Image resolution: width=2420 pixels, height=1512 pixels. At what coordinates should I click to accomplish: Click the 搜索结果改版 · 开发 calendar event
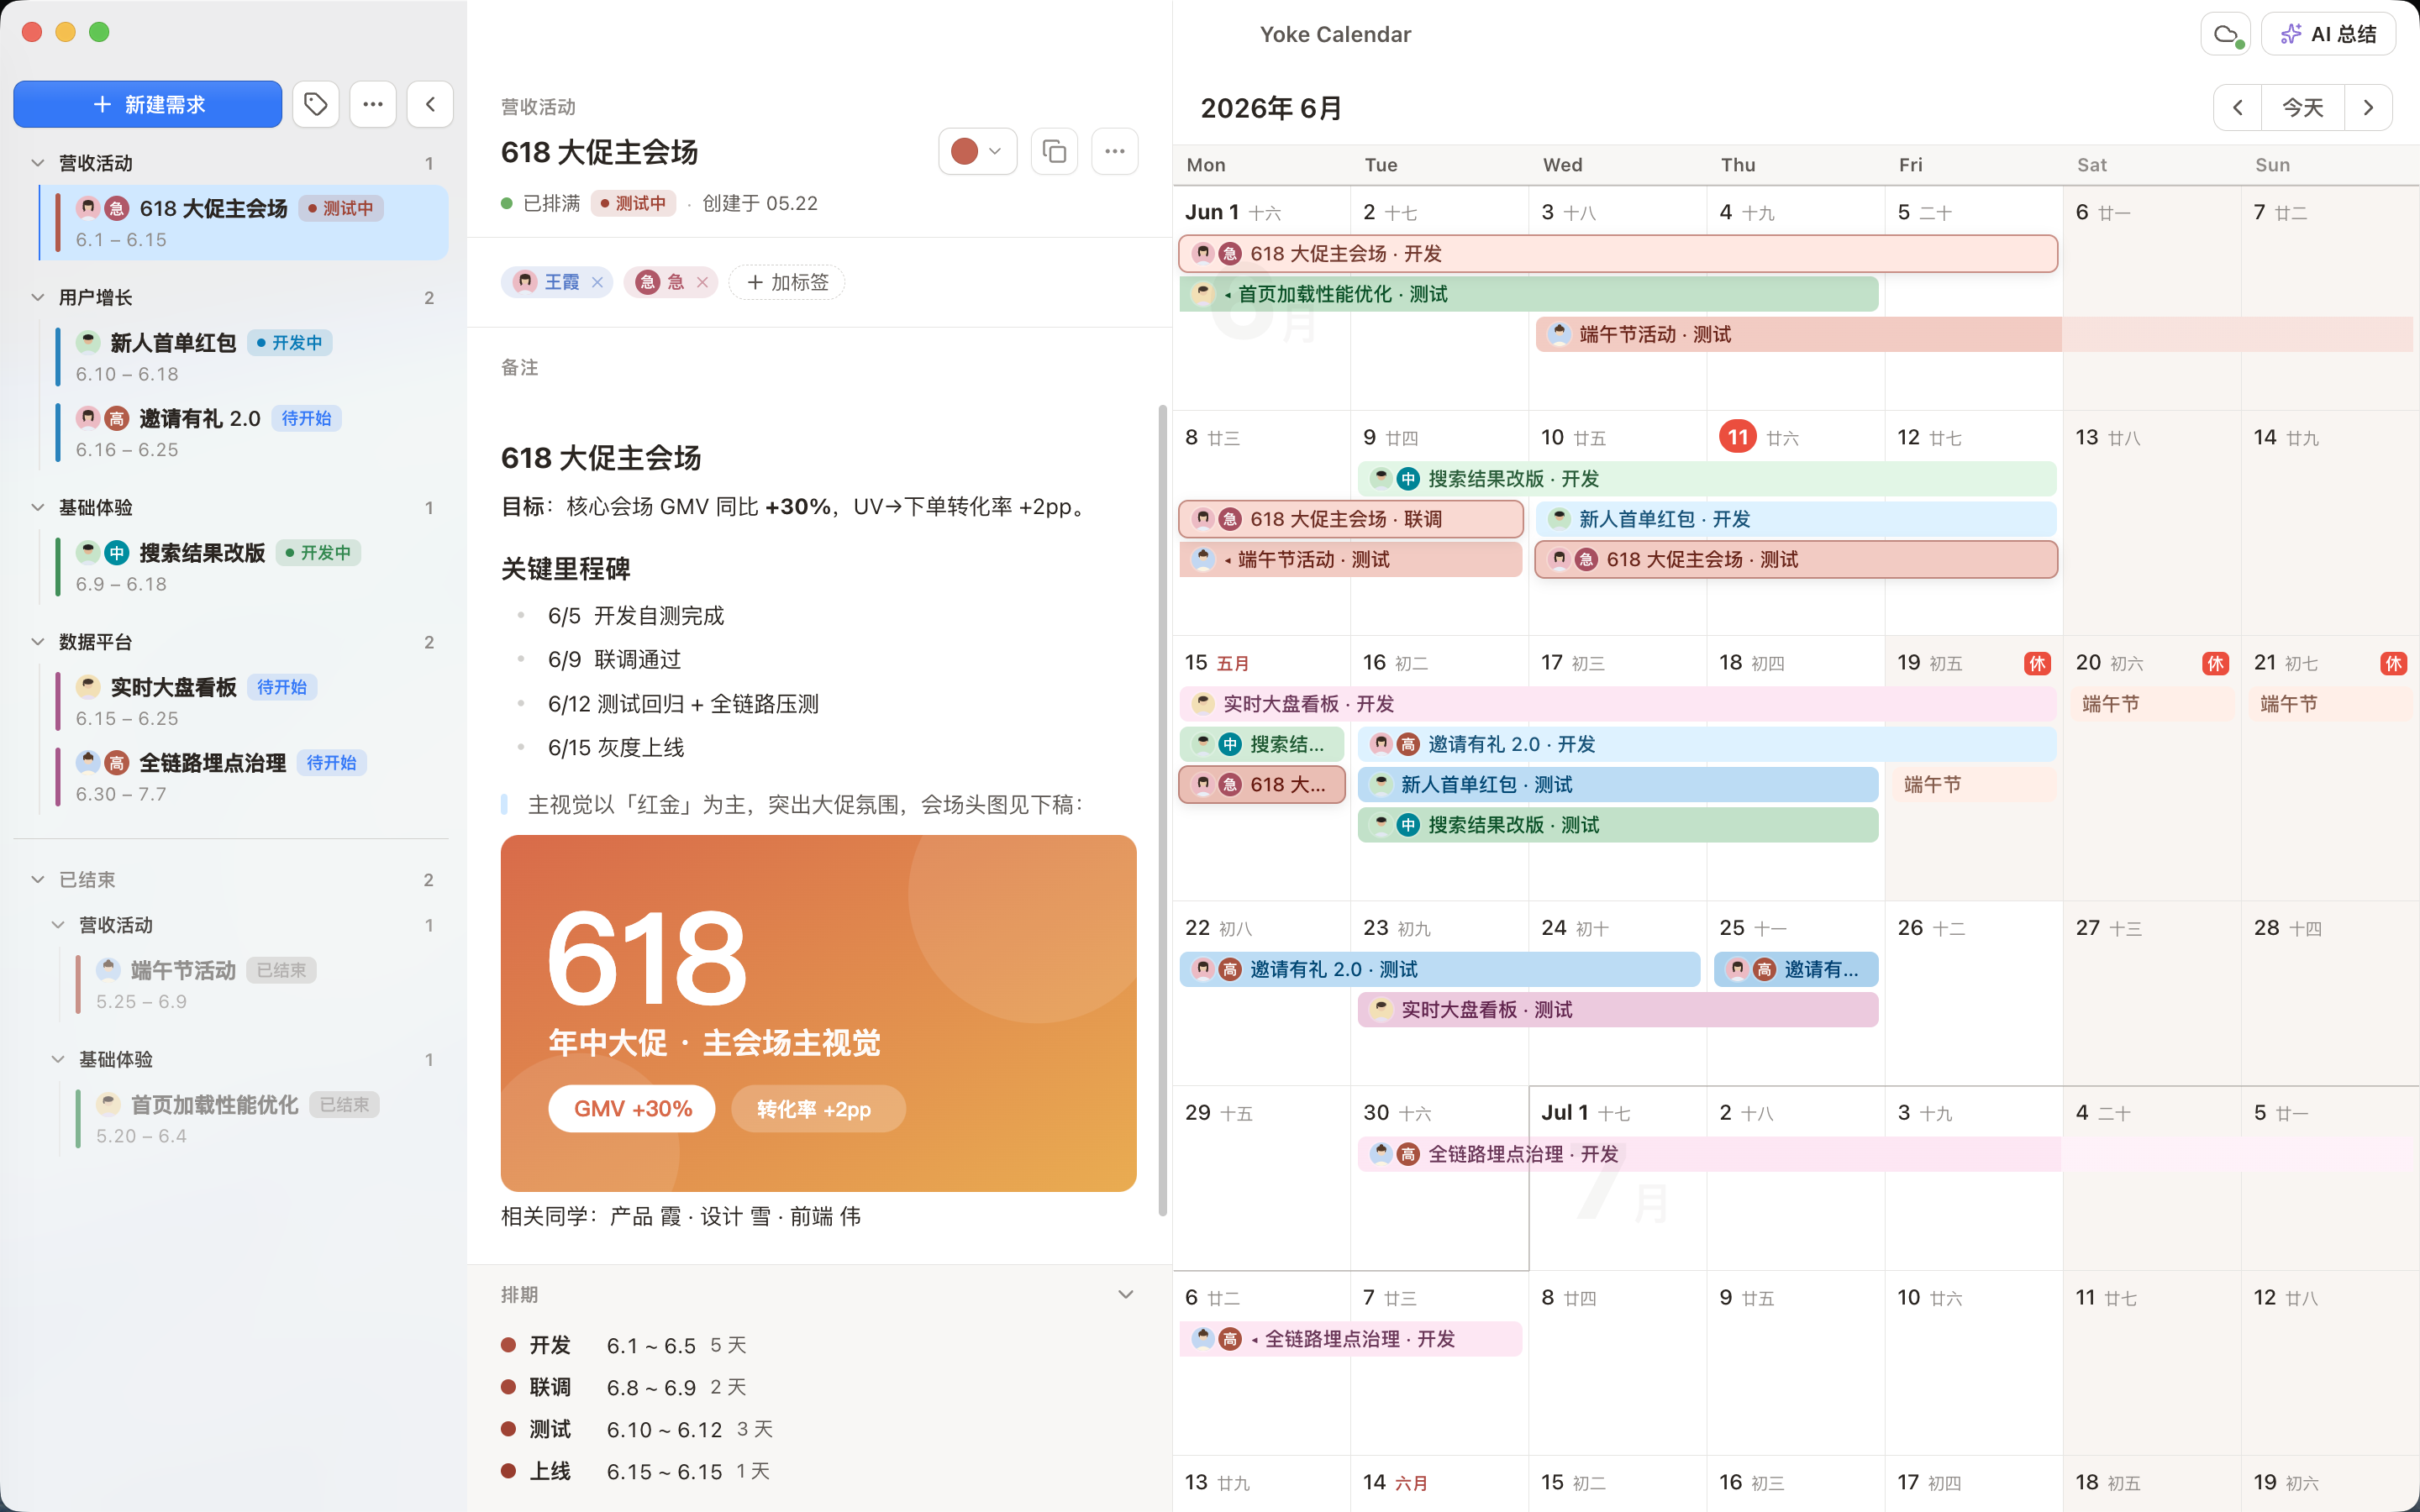pyautogui.click(x=1707, y=478)
